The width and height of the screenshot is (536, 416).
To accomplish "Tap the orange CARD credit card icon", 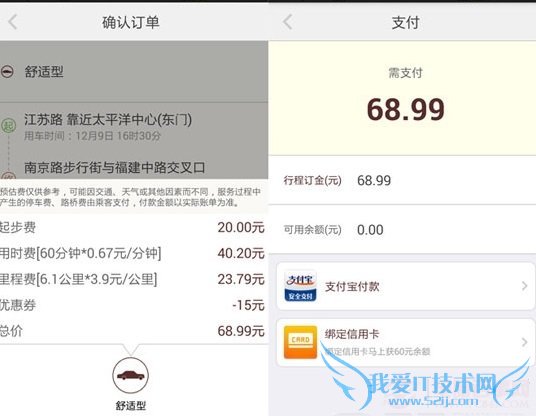I will [300, 342].
